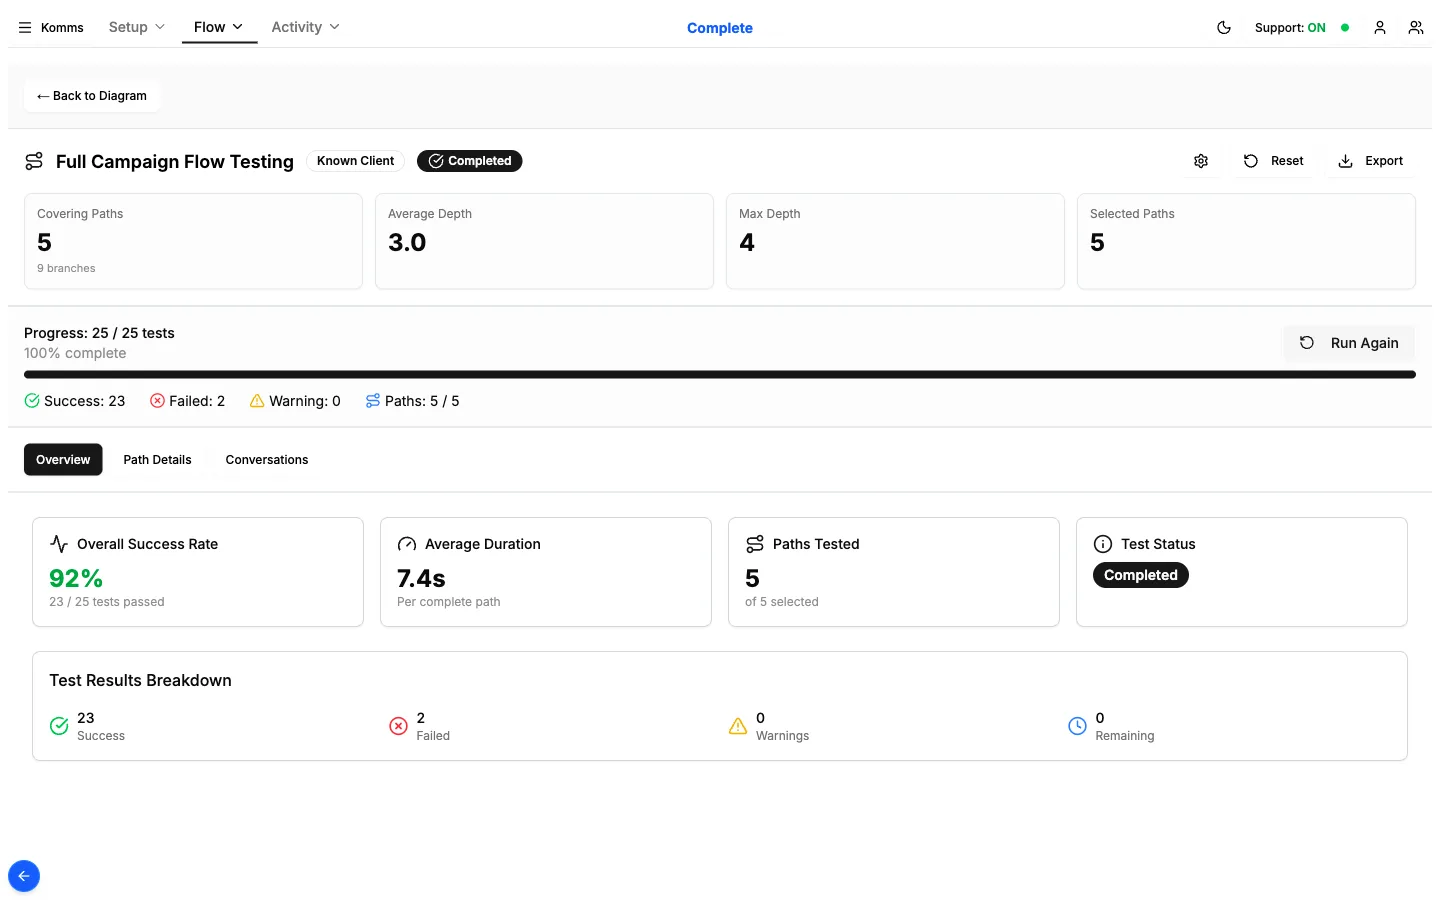Go Back to Diagram
Viewport: 1440px width, 900px height.
tap(92, 96)
